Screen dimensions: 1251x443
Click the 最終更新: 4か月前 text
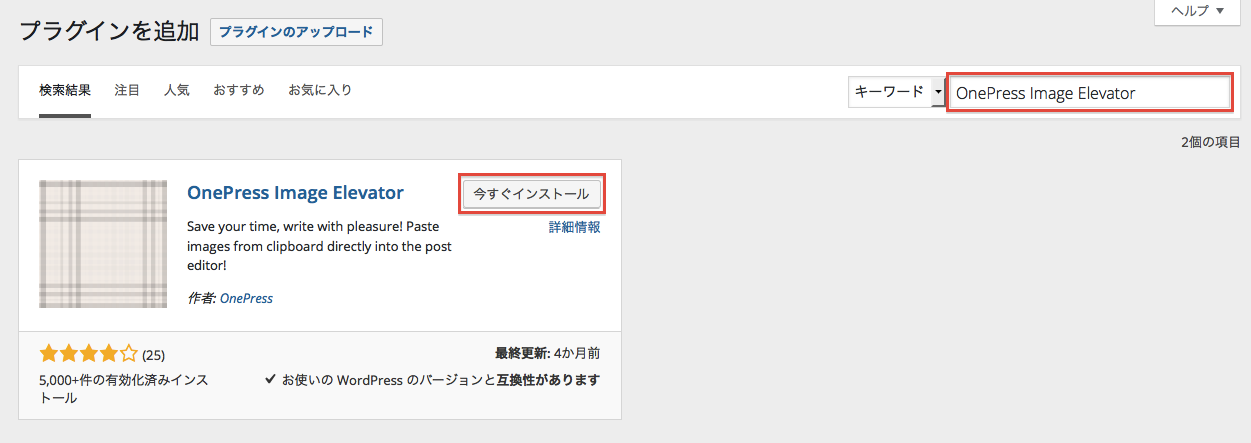548,354
